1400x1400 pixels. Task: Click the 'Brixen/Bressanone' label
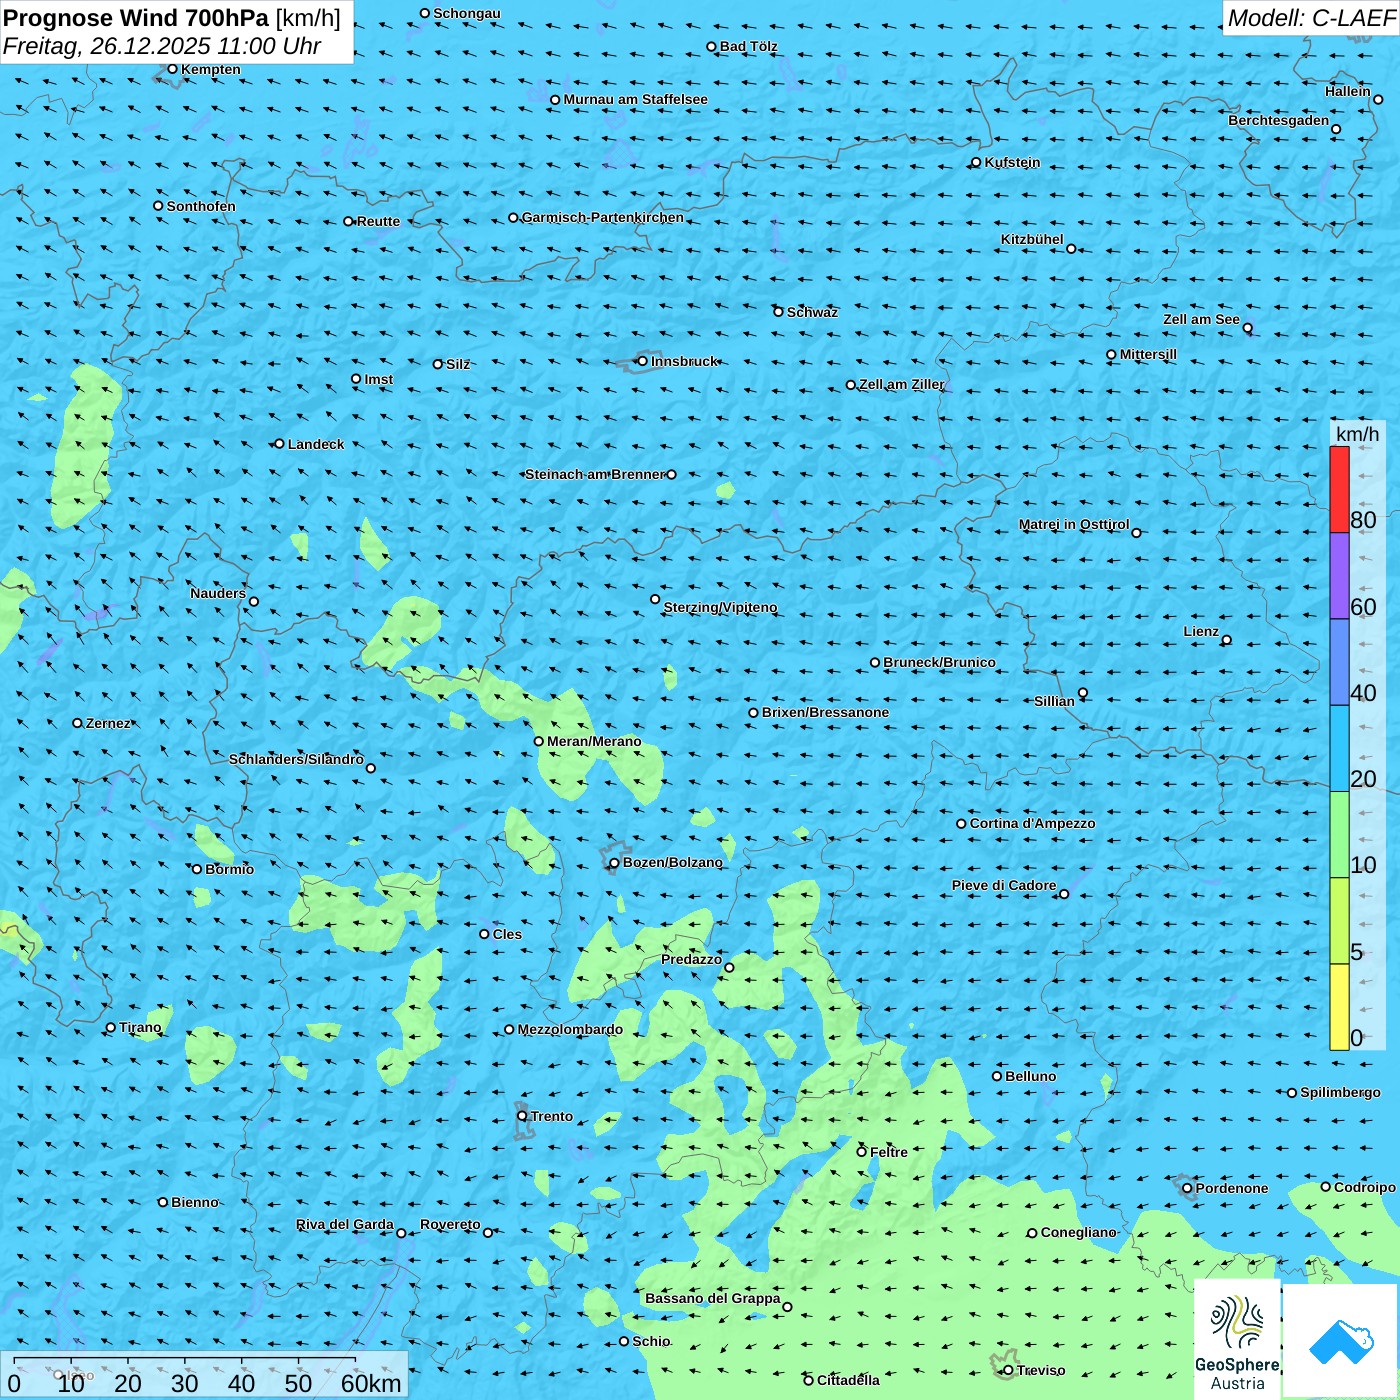(825, 712)
